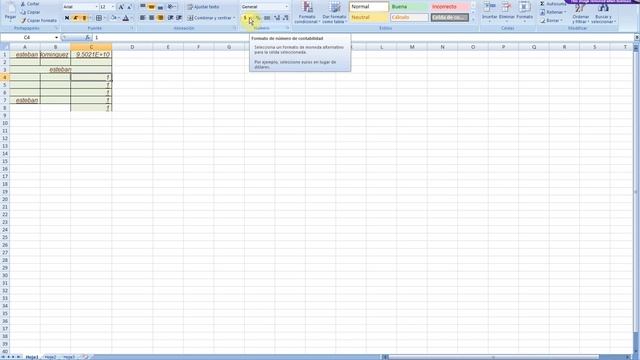This screenshot has height=360, width=640.
Task: Decrease font size with the small A icon
Action: (129, 7)
